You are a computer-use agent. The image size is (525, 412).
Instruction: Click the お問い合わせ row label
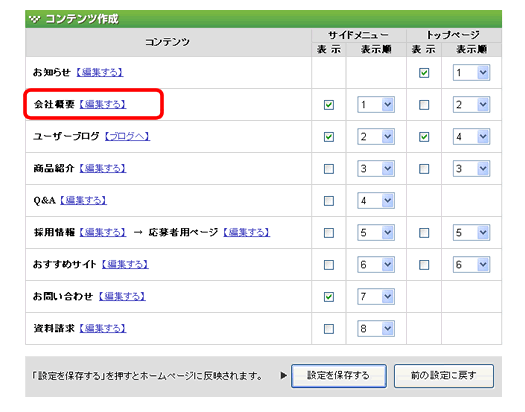coord(63,296)
